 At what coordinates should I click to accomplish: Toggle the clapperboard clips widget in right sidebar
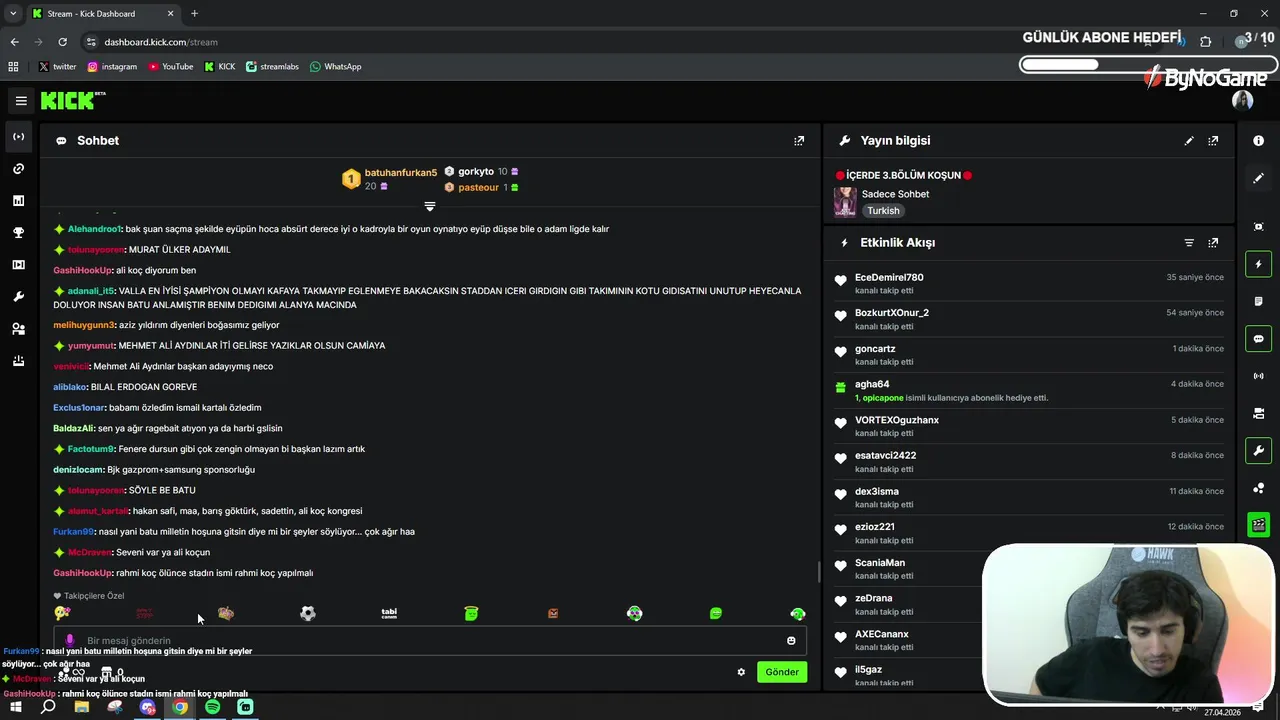1259,525
